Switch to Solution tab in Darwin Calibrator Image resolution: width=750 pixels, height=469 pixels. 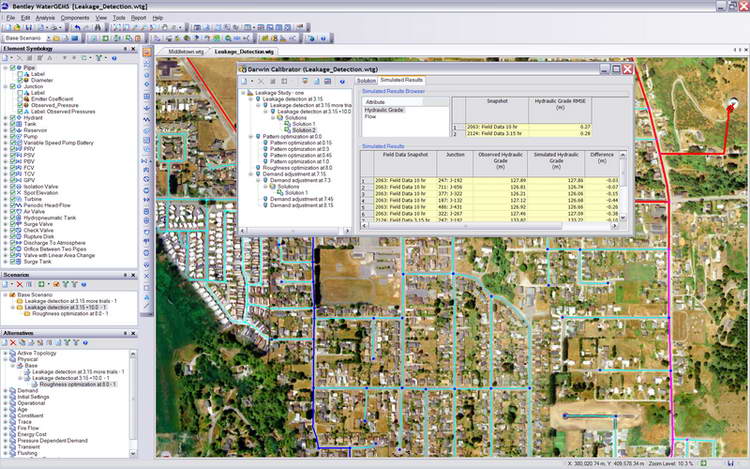366,81
